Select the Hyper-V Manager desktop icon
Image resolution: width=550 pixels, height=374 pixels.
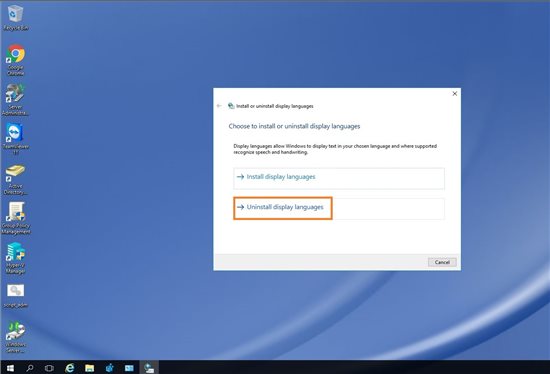click(x=15, y=258)
